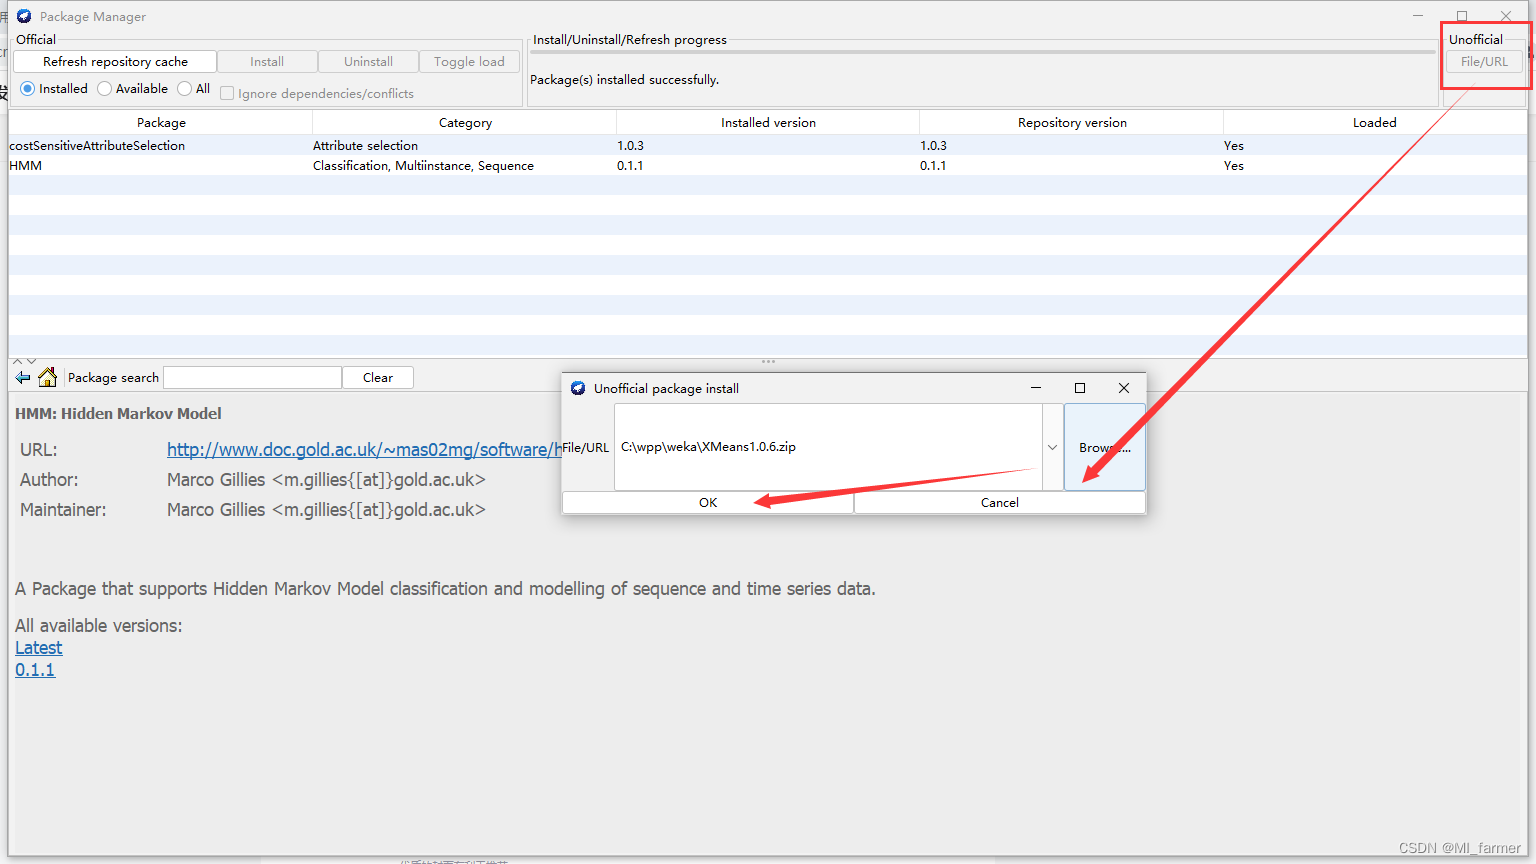The width and height of the screenshot is (1536, 864).
Task: Click the Unofficial File/URL button
Action: click(1484, 61)
